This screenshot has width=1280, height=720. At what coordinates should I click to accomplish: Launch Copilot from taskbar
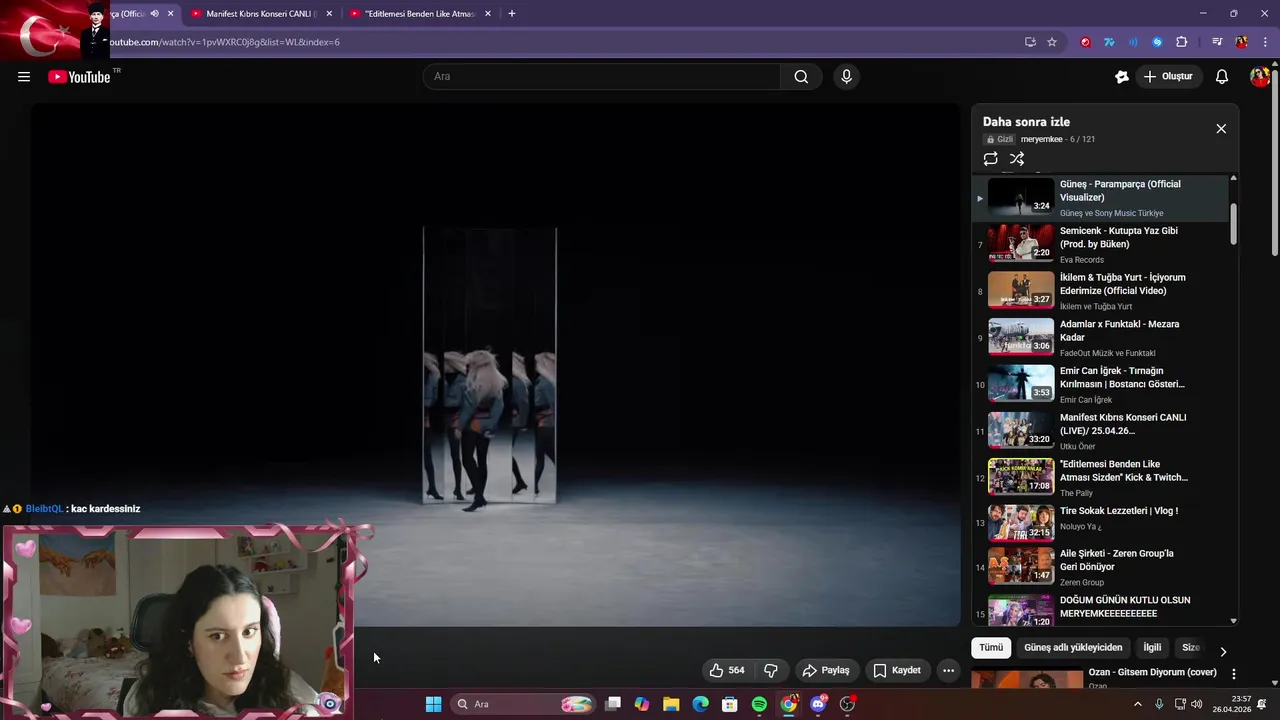[x=642, y=704]
